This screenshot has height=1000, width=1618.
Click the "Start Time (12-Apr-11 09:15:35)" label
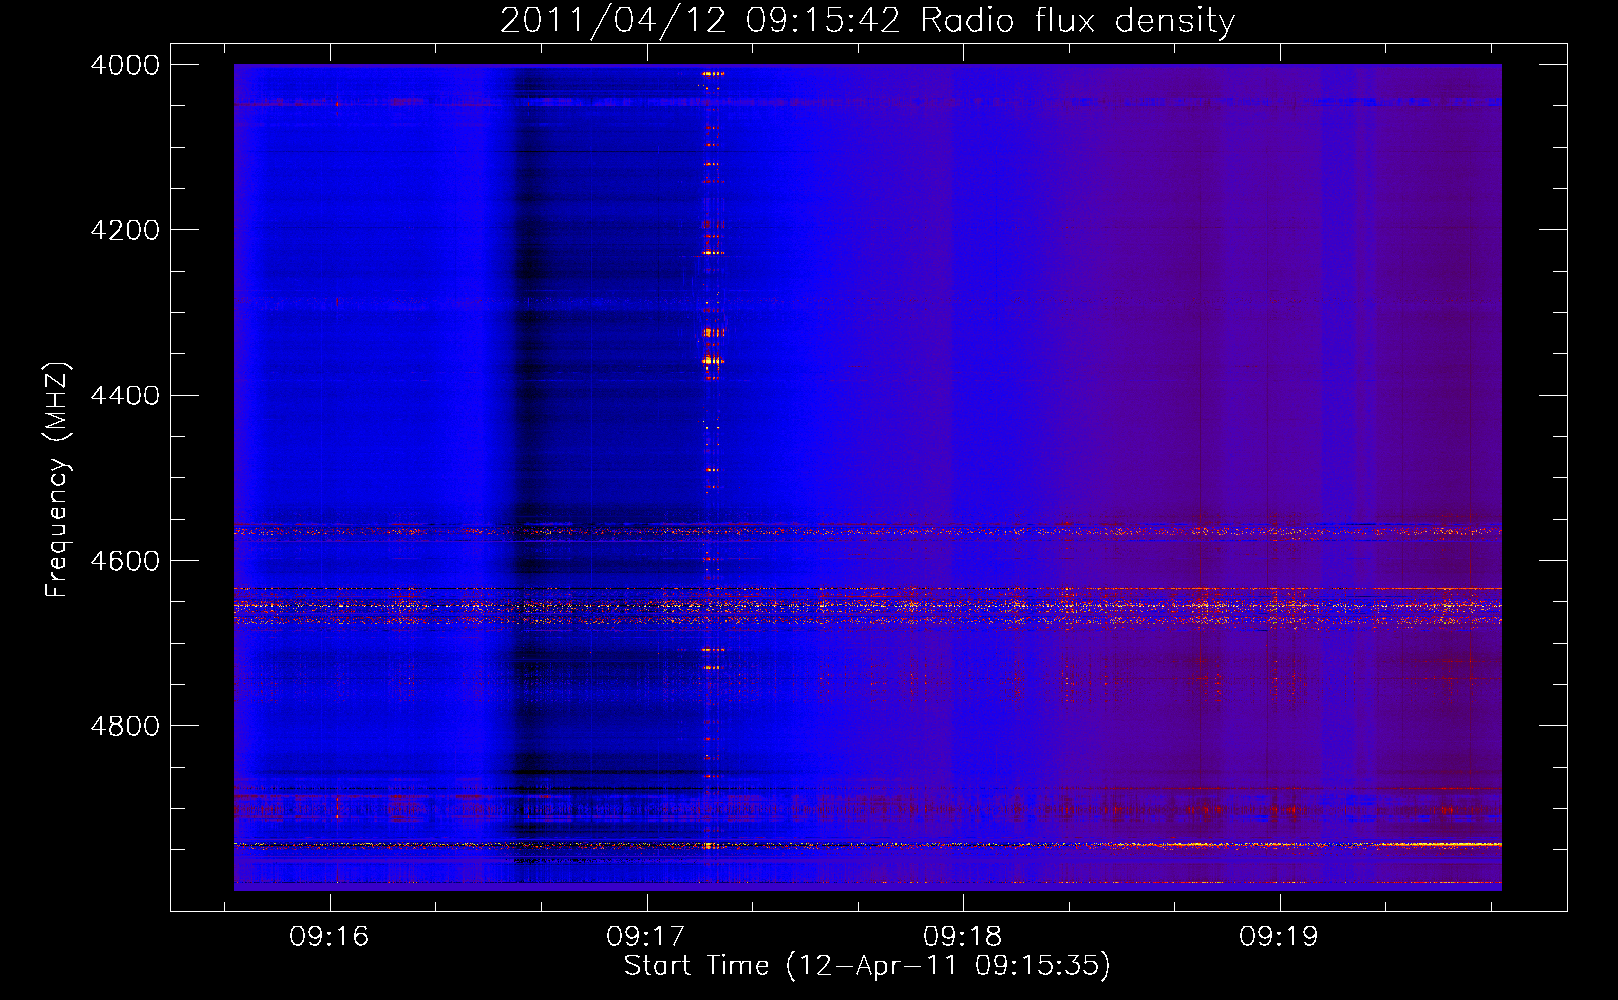point(867,966)
